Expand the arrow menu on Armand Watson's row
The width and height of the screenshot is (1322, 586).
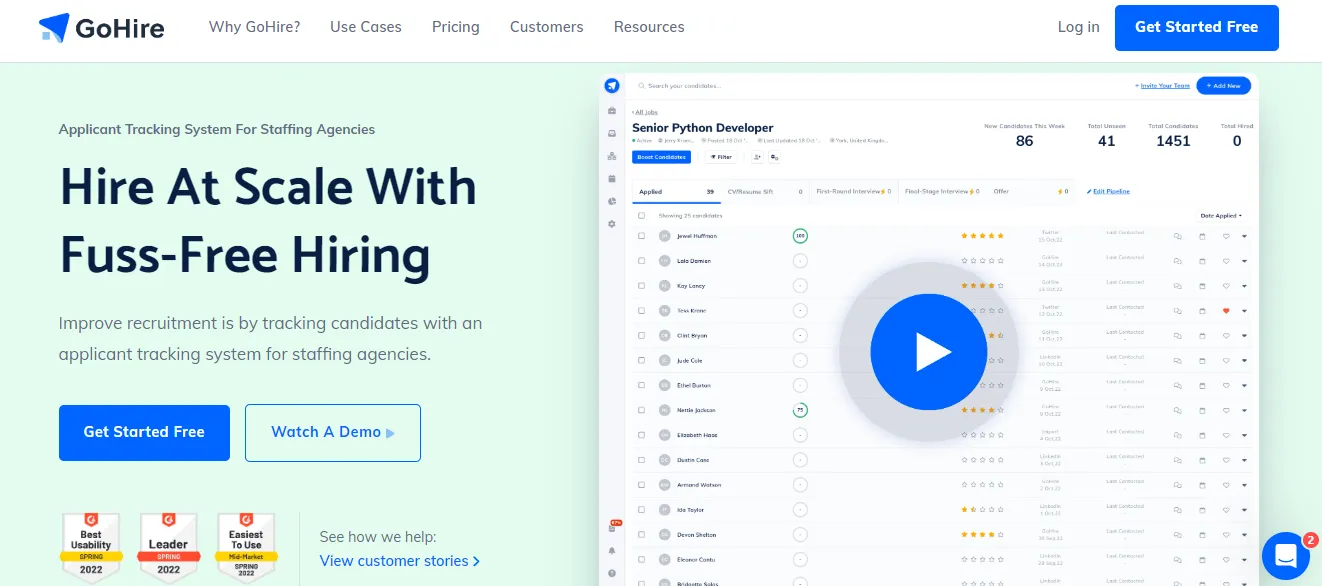pyautogui.click(x=1245, y=485)
